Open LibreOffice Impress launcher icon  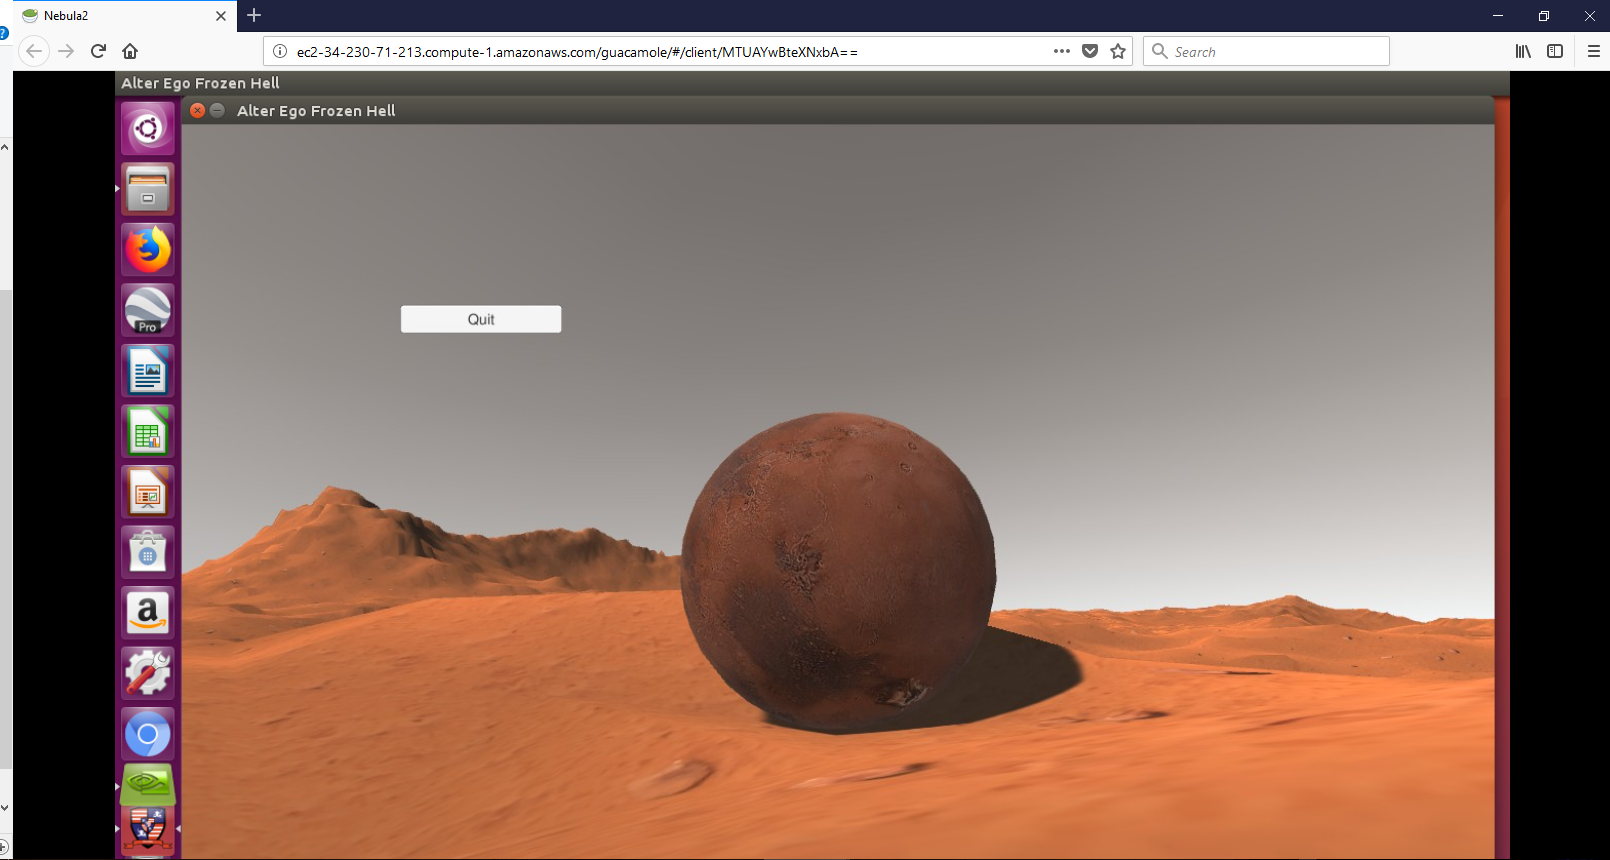pyautogui.click(x=148, y=492)
